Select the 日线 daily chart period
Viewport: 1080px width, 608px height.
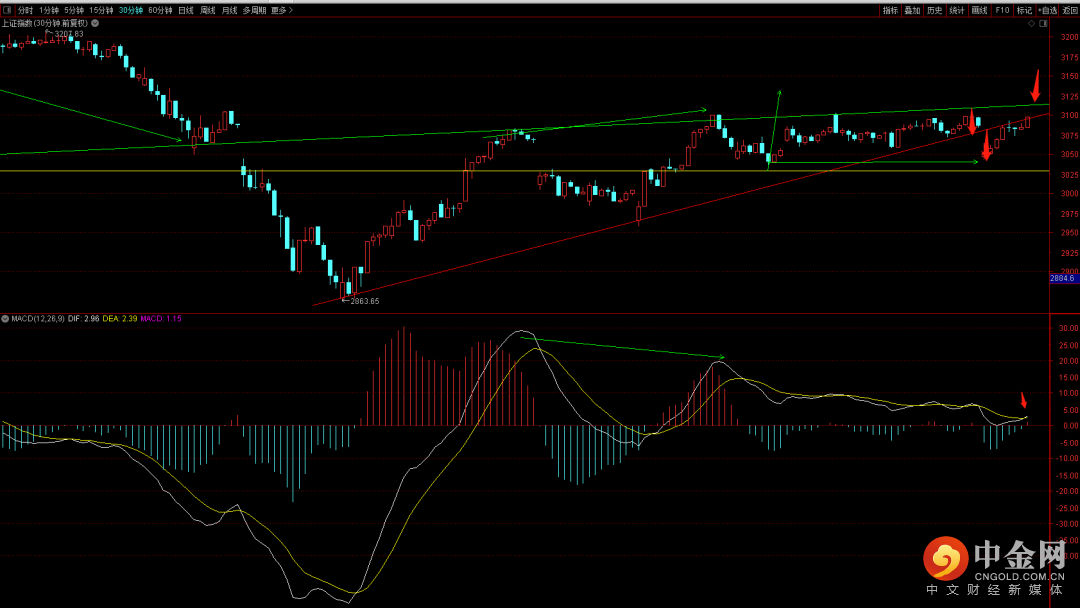point(186,10)
